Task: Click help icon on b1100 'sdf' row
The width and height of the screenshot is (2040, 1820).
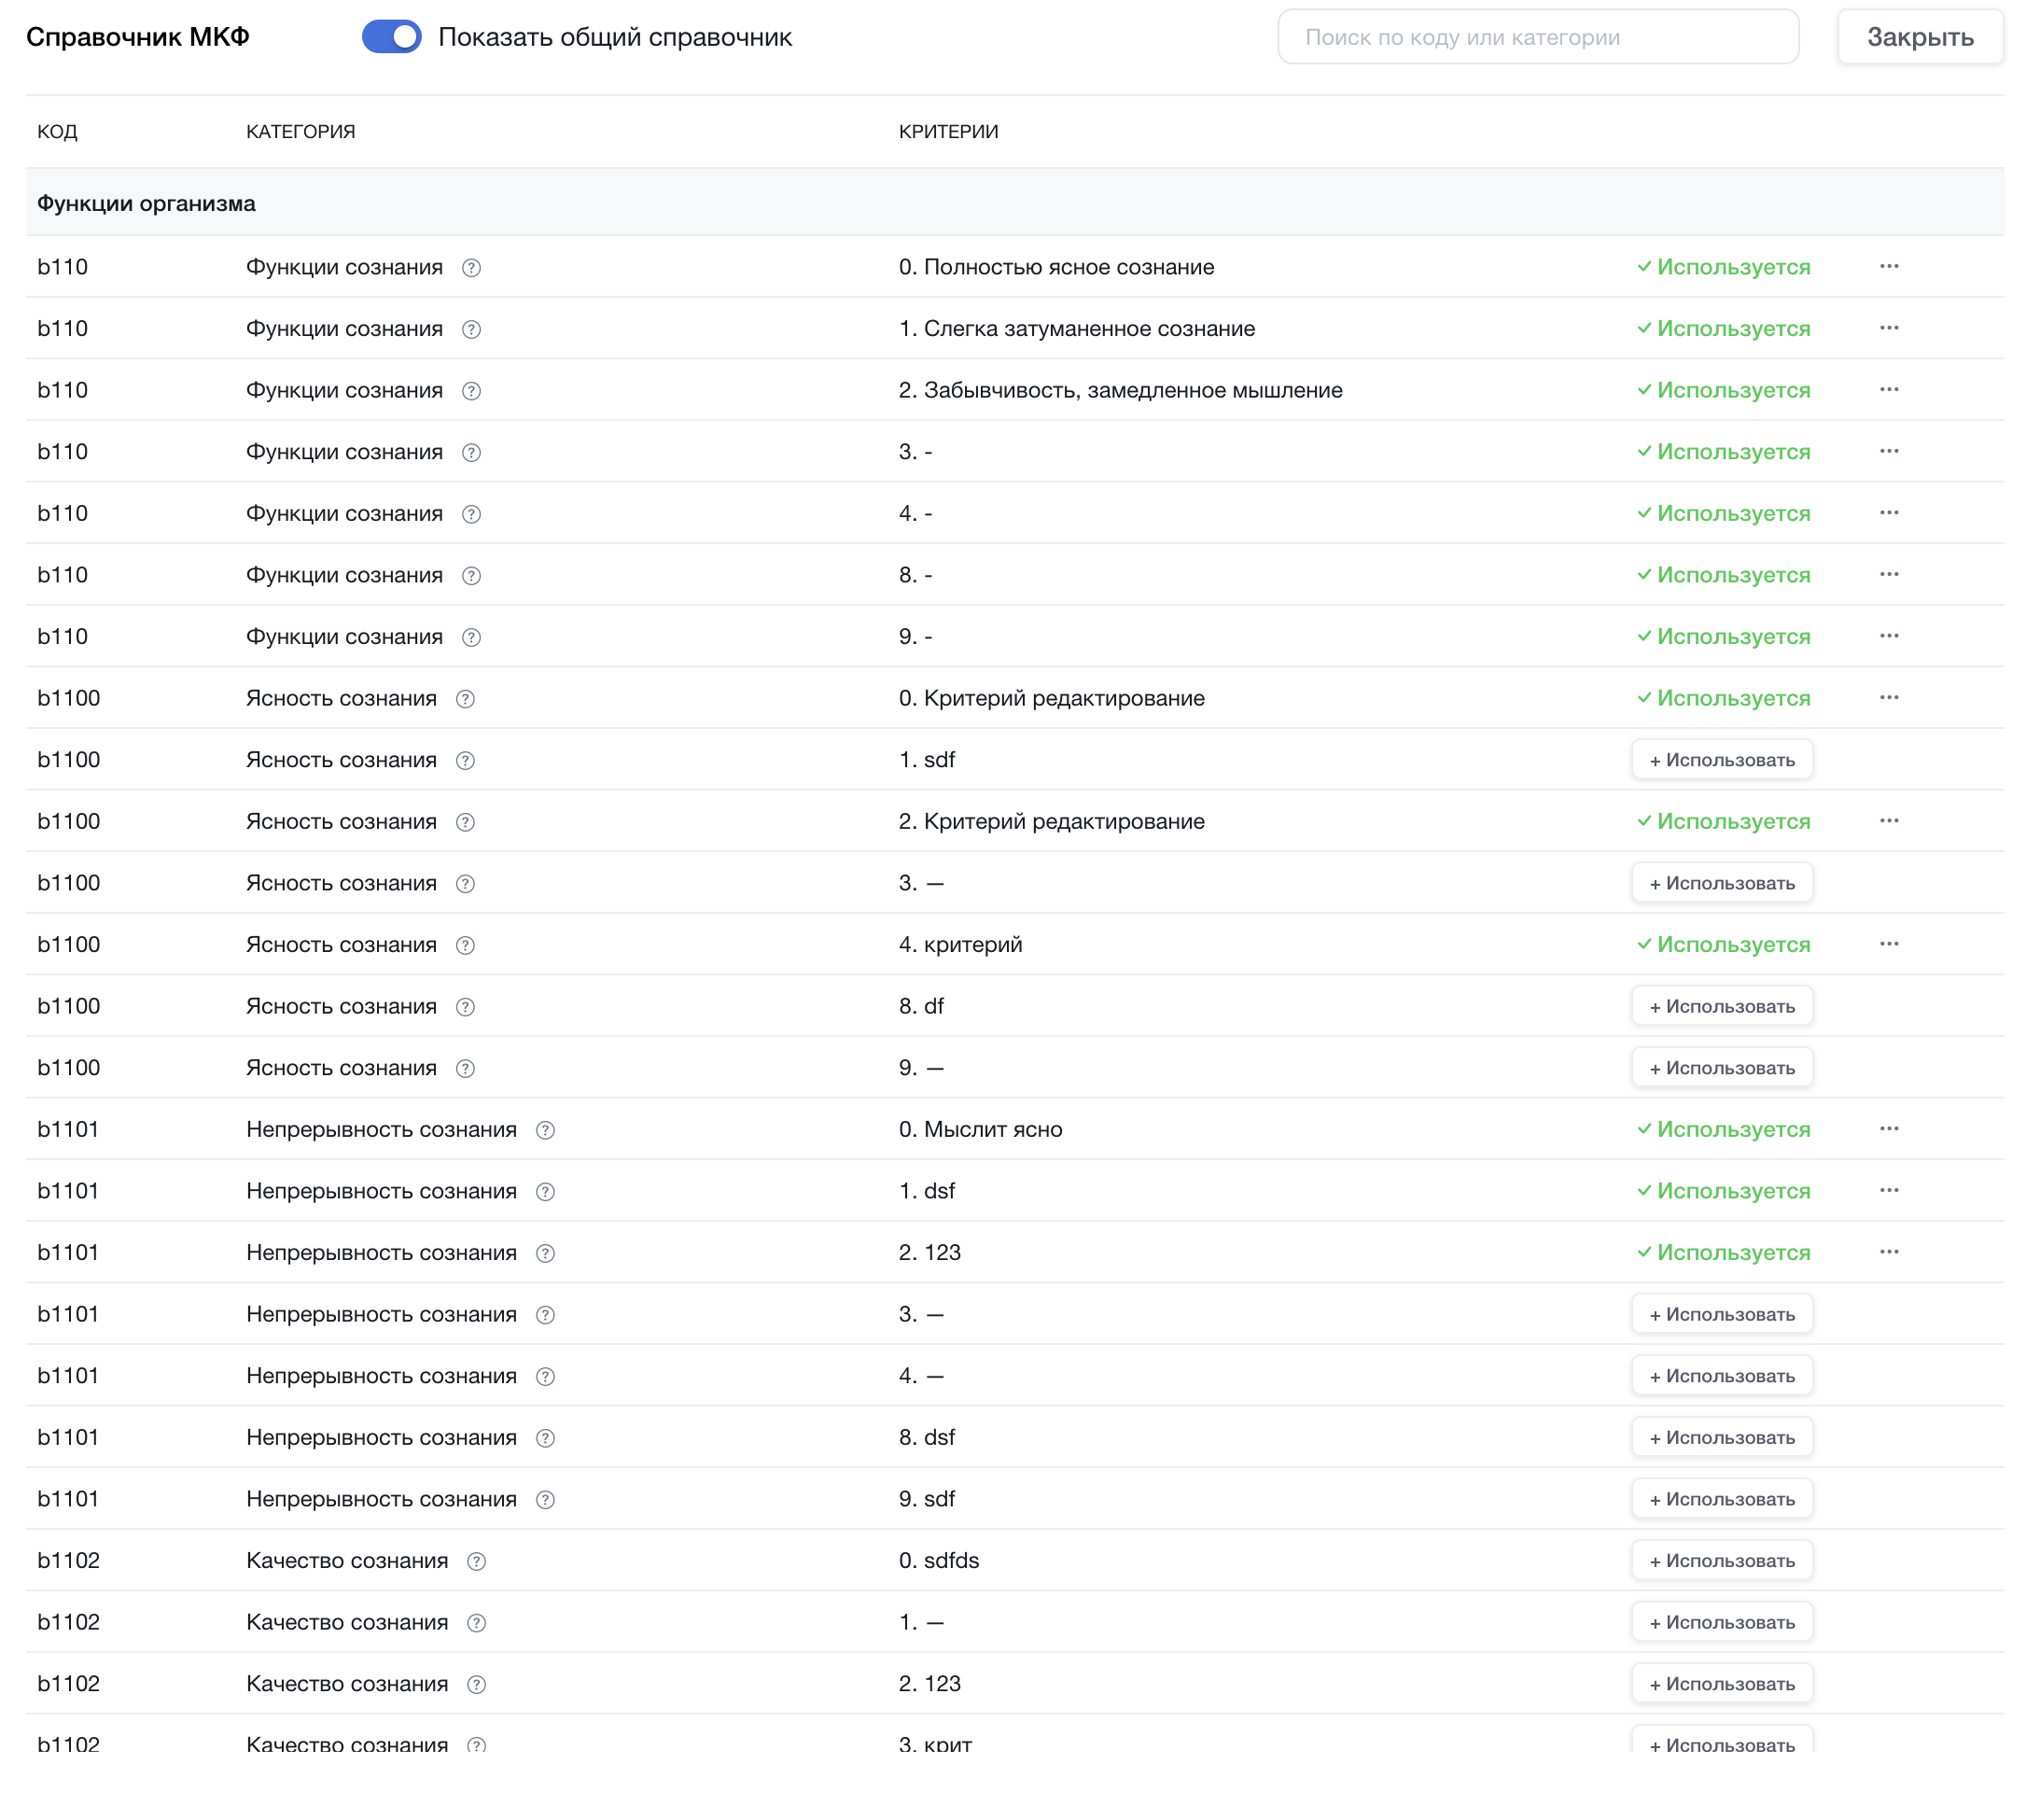Action: 465,761
